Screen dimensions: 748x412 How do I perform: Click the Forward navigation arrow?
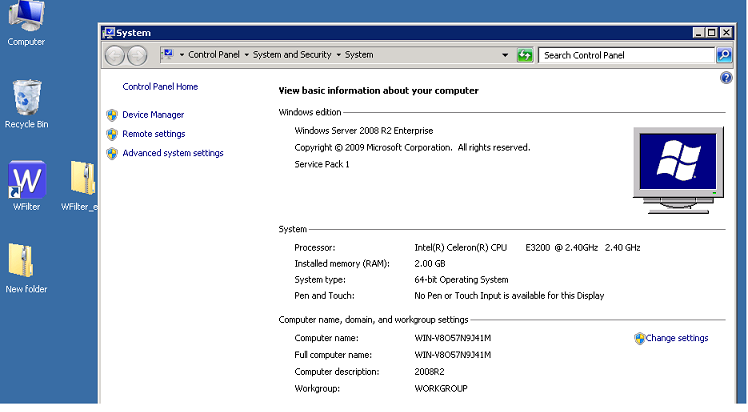click(138, 55)
